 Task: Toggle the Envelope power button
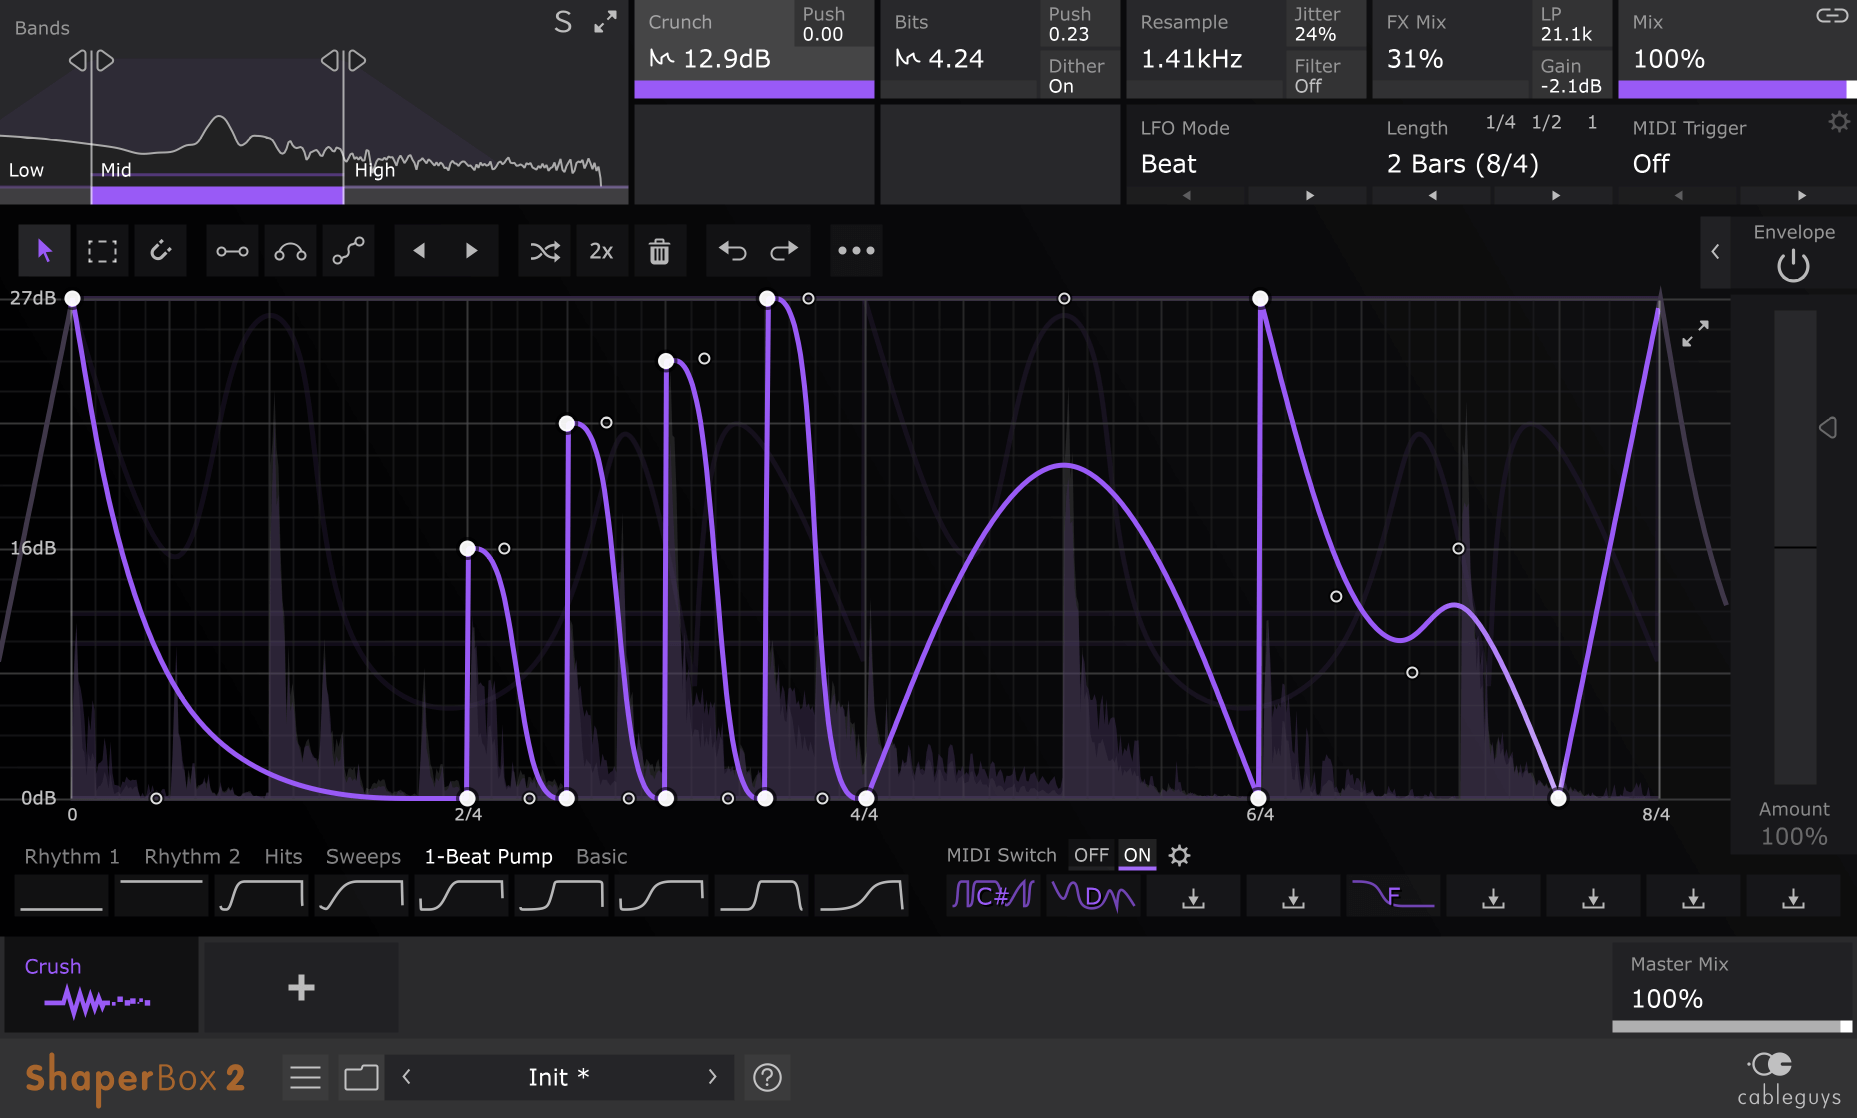click(x=1793, y=266)
